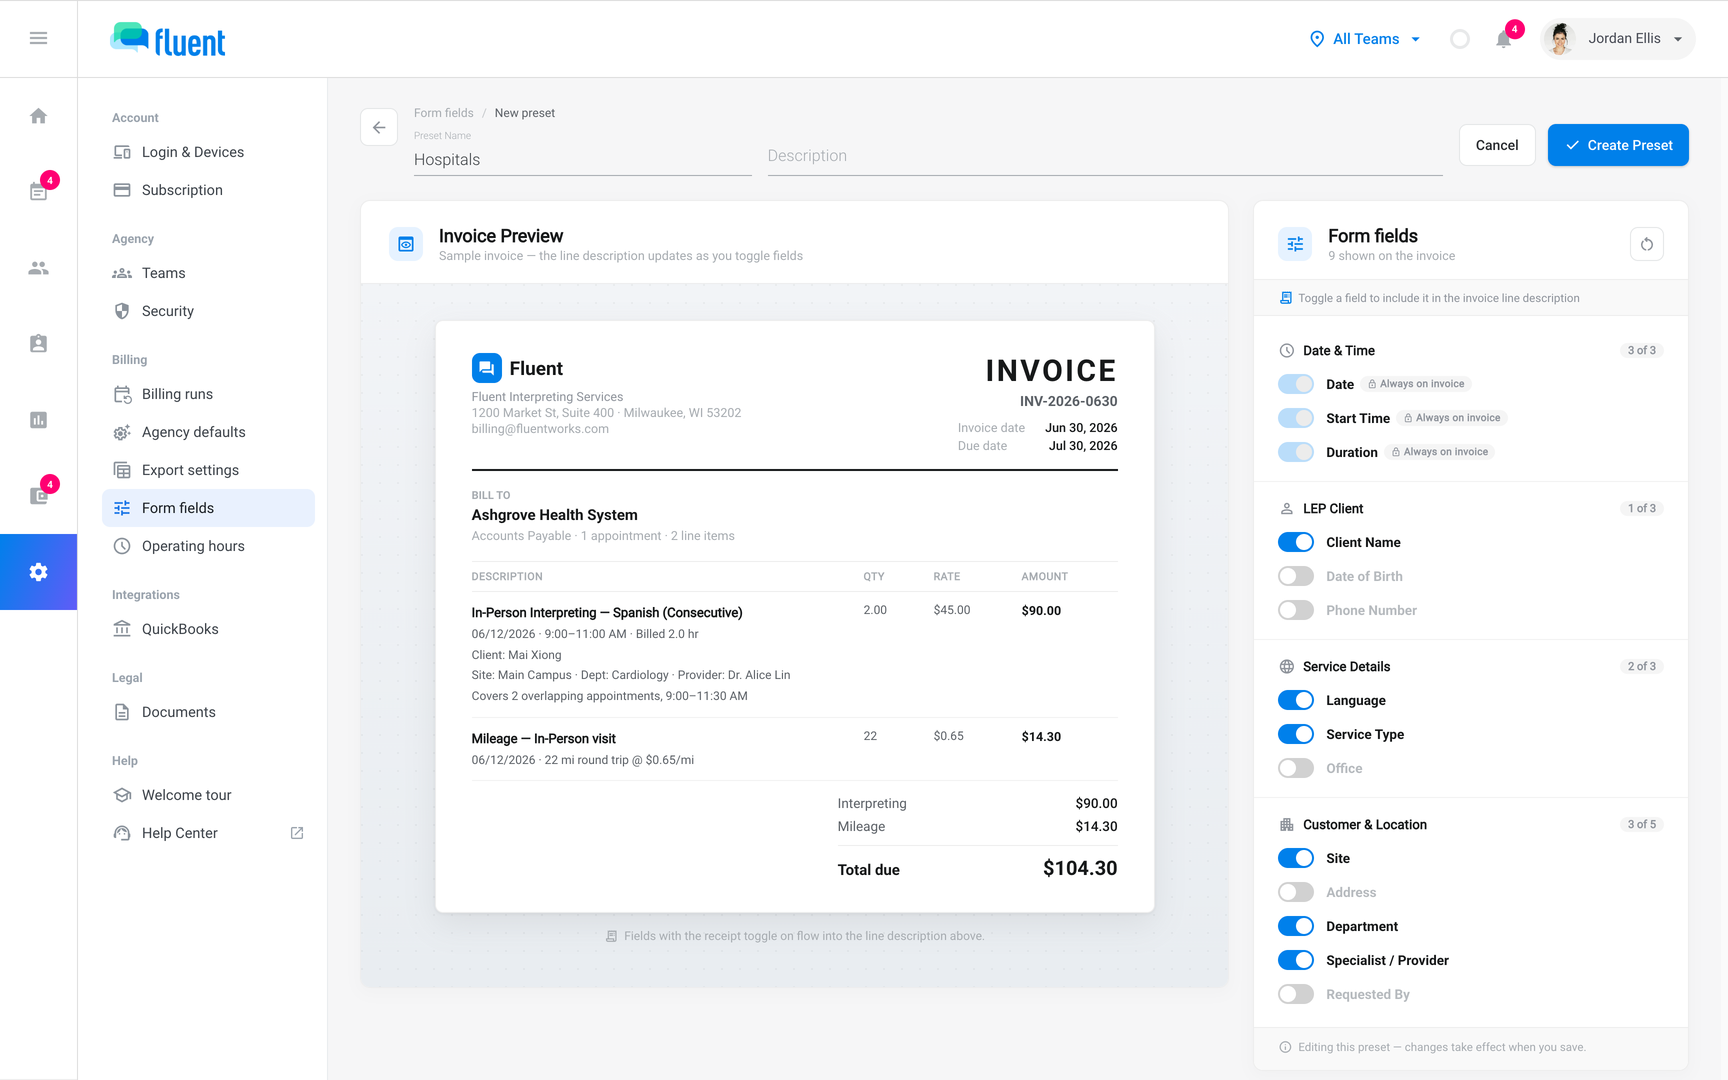Select the QuickBooks integration item
Viewport: 1728px width, 1080px height.
click(208, 629)
